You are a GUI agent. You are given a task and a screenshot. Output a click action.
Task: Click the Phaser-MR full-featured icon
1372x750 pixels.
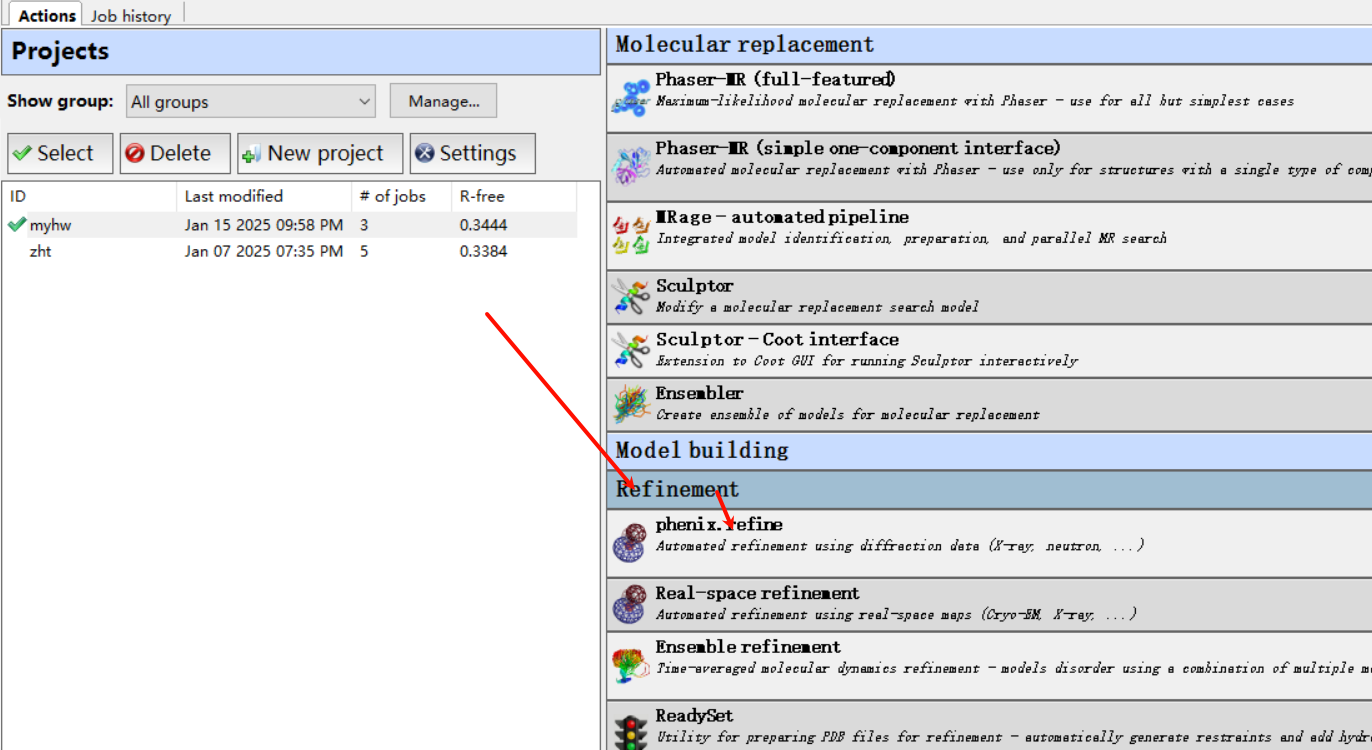click(630, 97)
